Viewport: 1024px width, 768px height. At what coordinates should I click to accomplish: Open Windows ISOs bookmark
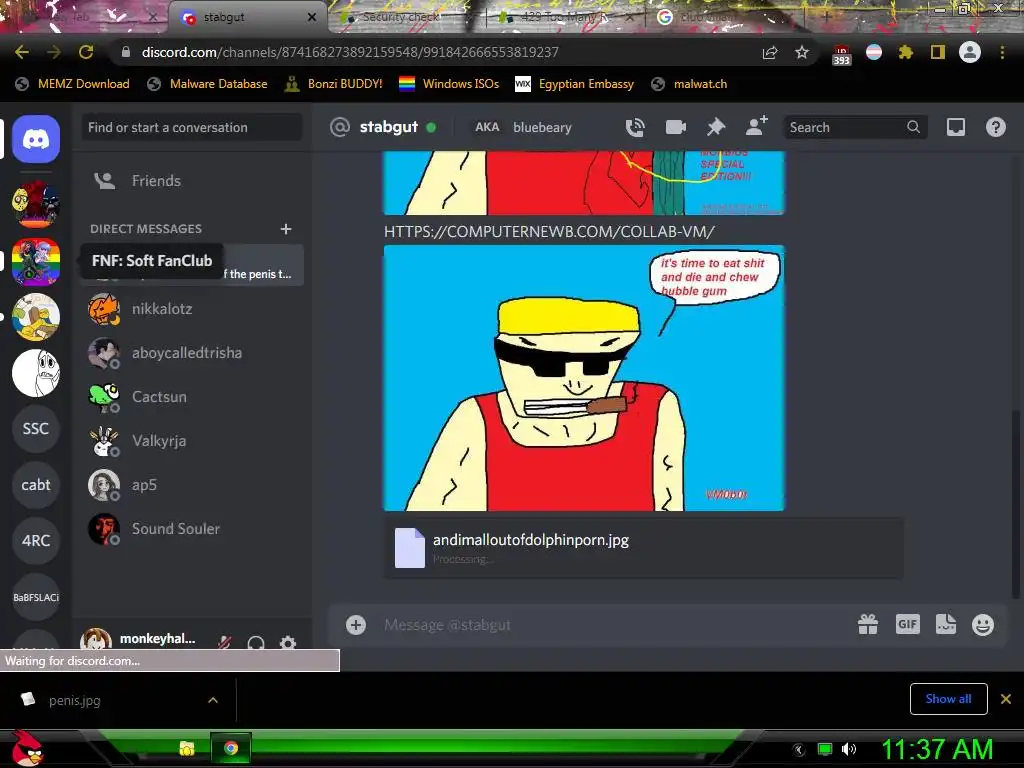[449, 84]
